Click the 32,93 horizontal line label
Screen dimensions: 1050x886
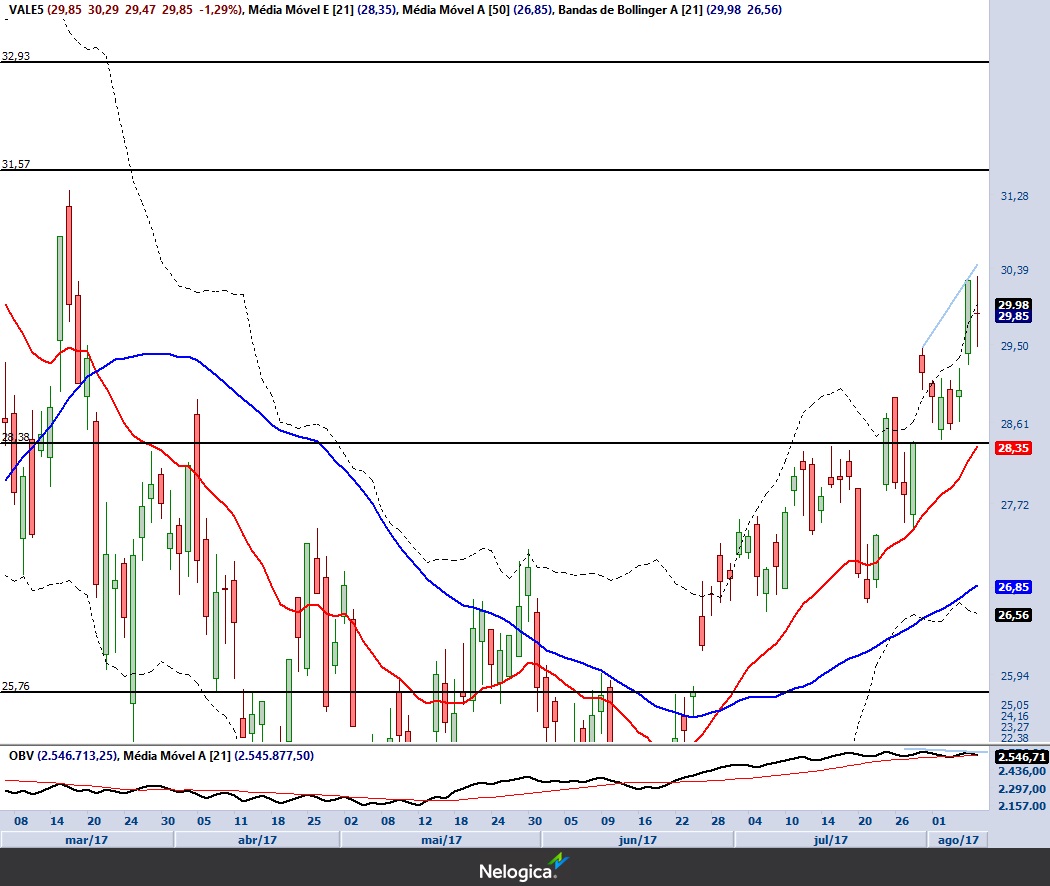[16, 56]
